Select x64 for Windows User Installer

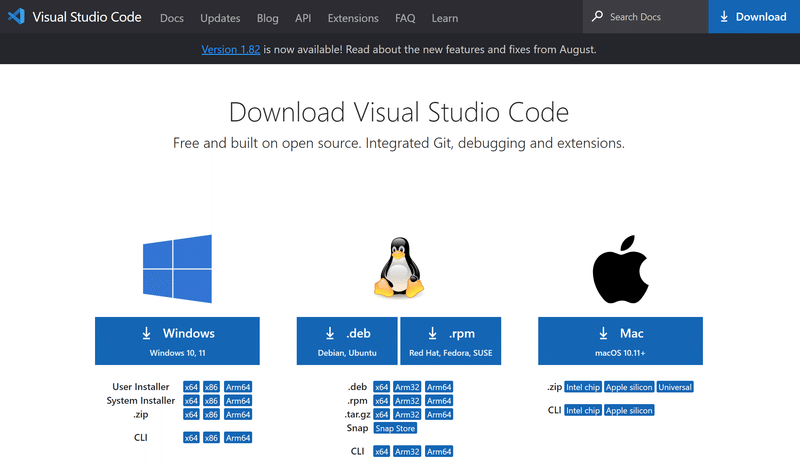tap(191, 387)
